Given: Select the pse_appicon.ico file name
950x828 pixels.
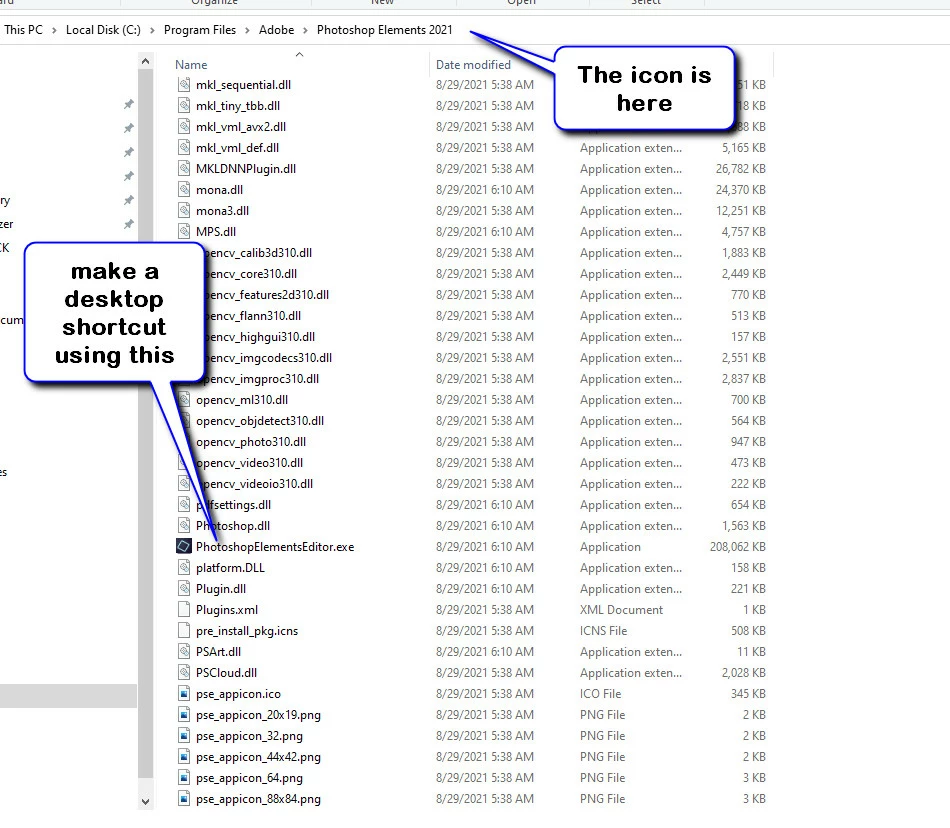Looking at the screenshot, I should pyautogui.click(x=238, y=694).
